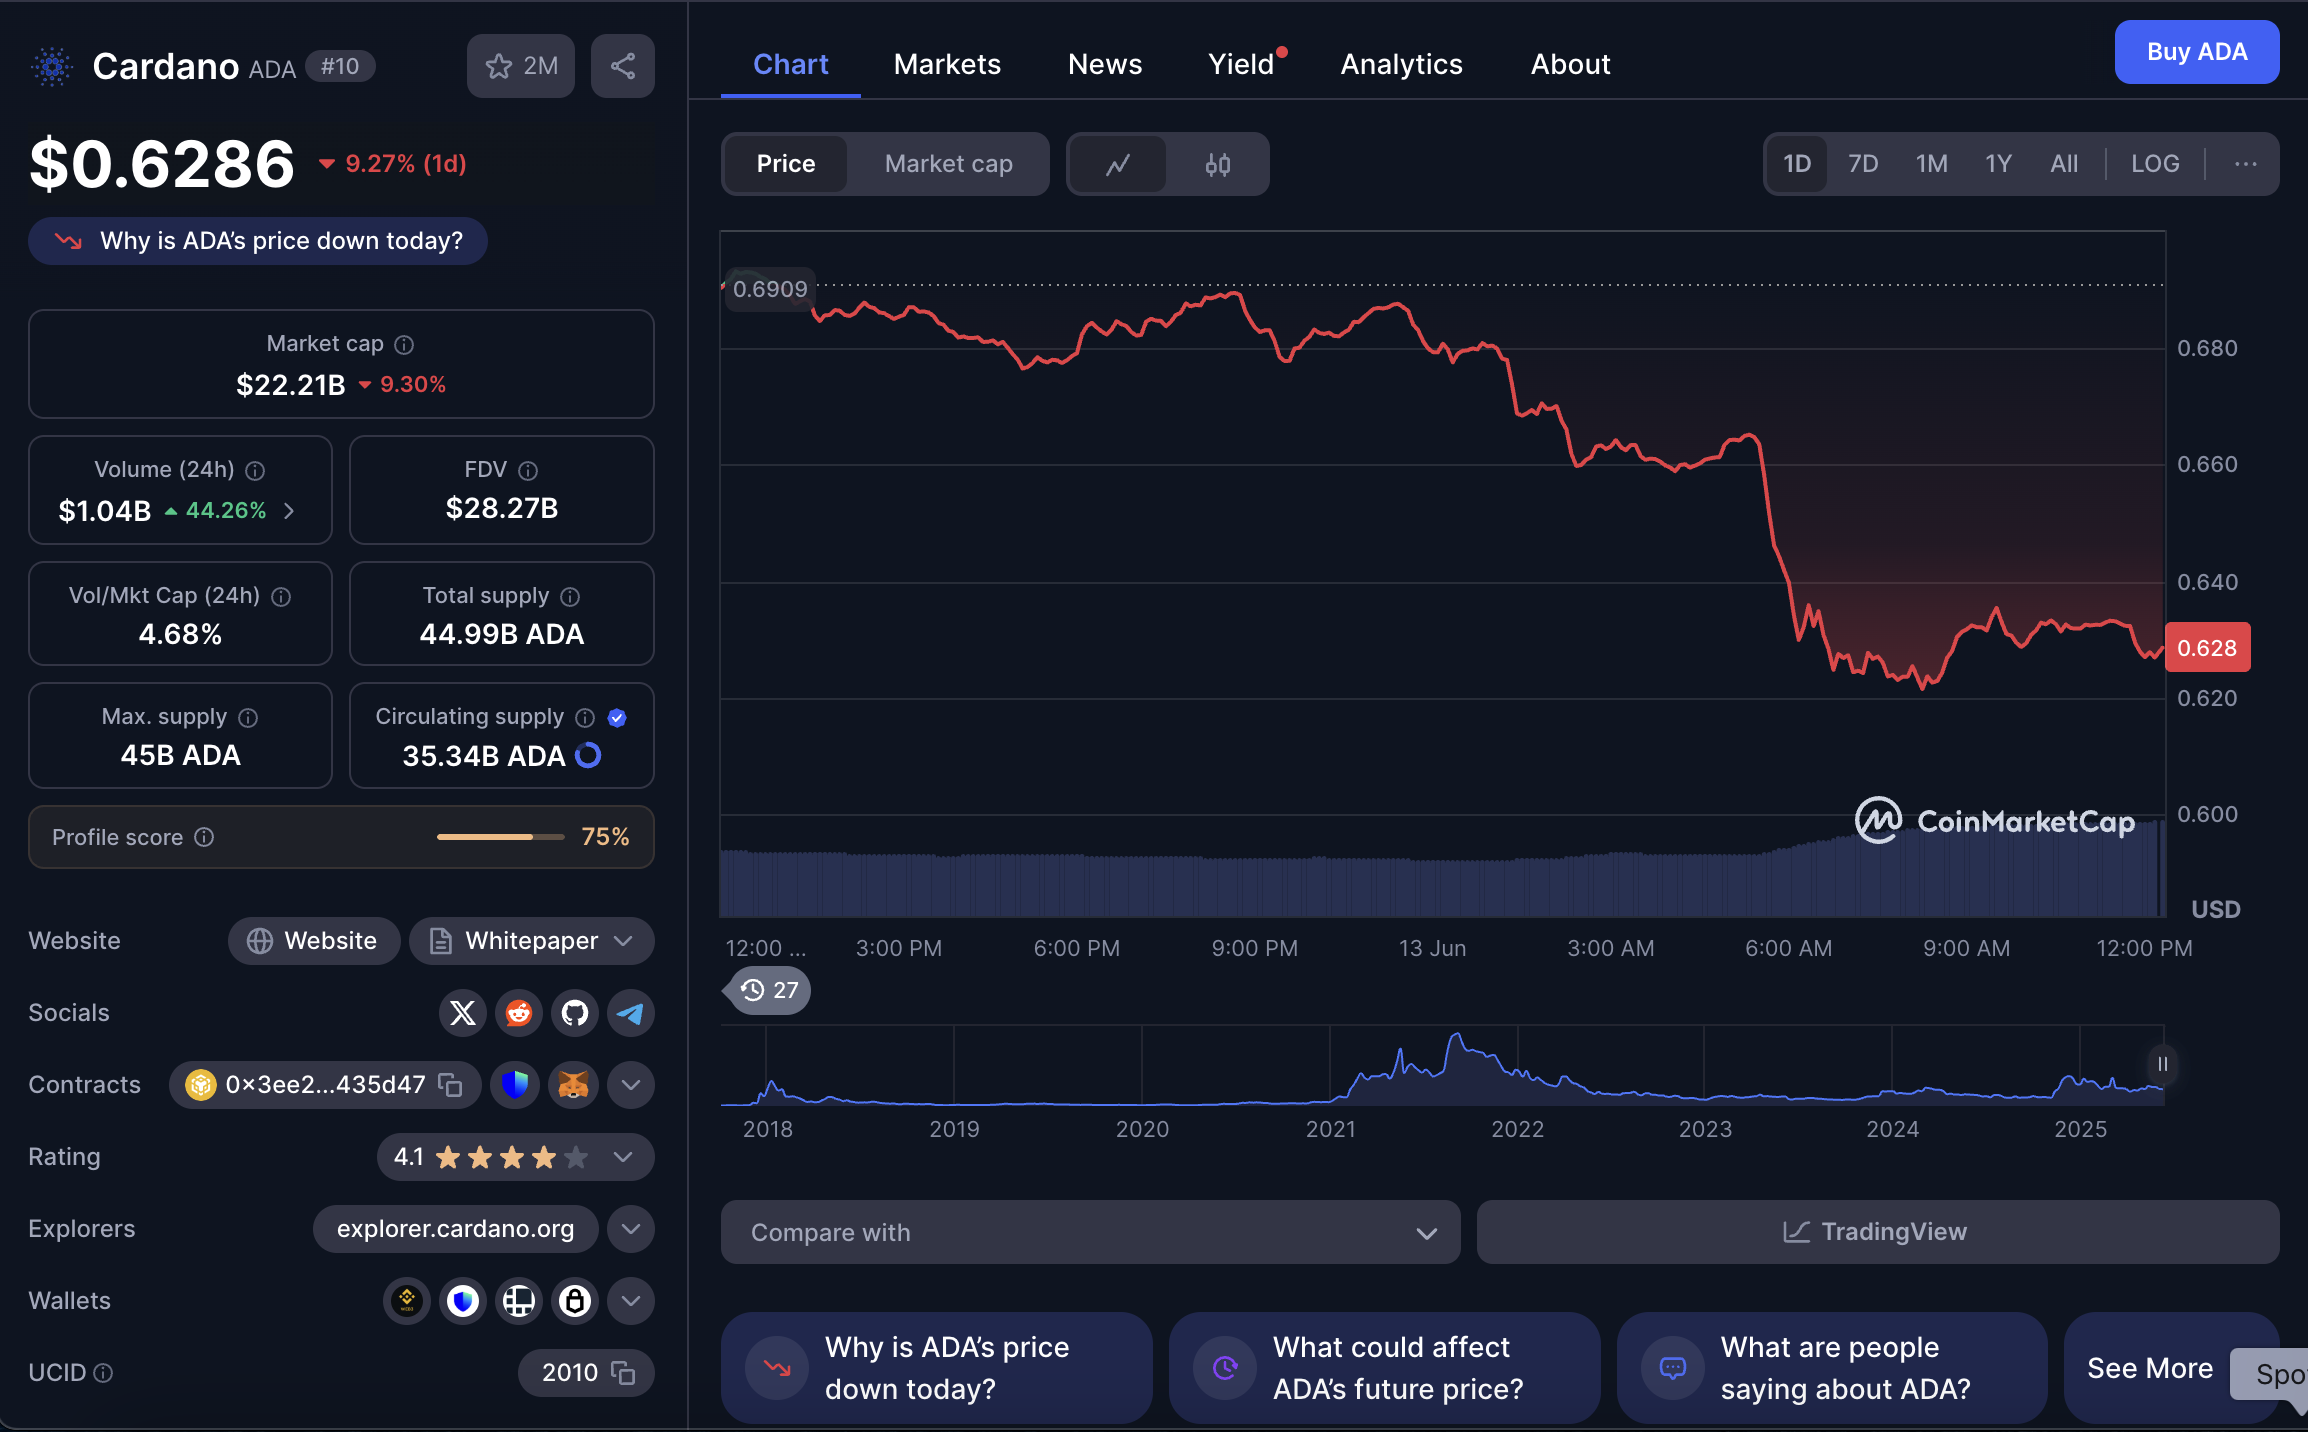
Task: Click Circulating supply info icon
Action: (585, 718)
